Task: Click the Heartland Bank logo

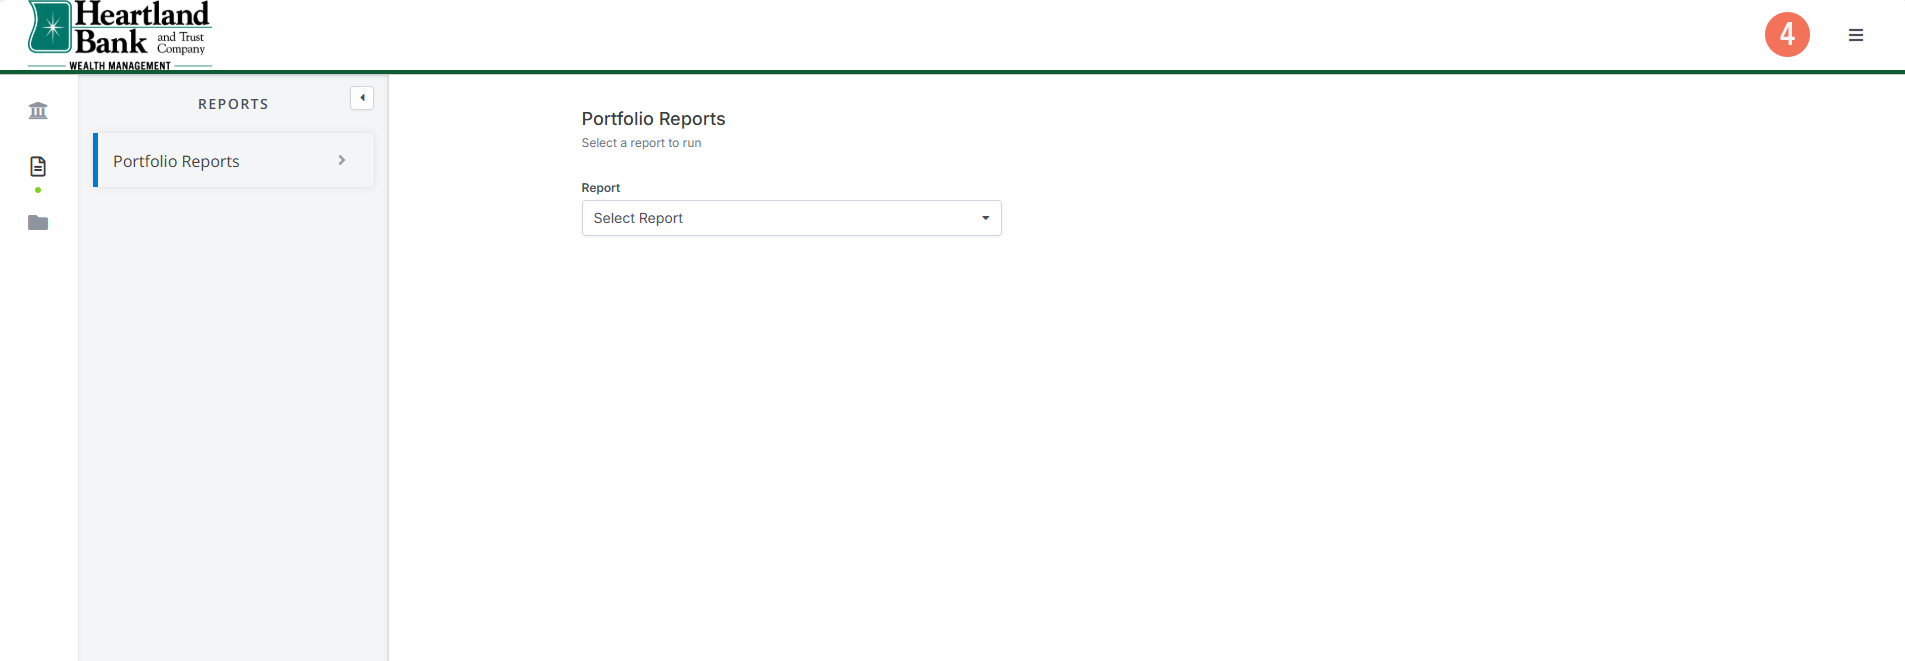Action: tap(120, 35)
